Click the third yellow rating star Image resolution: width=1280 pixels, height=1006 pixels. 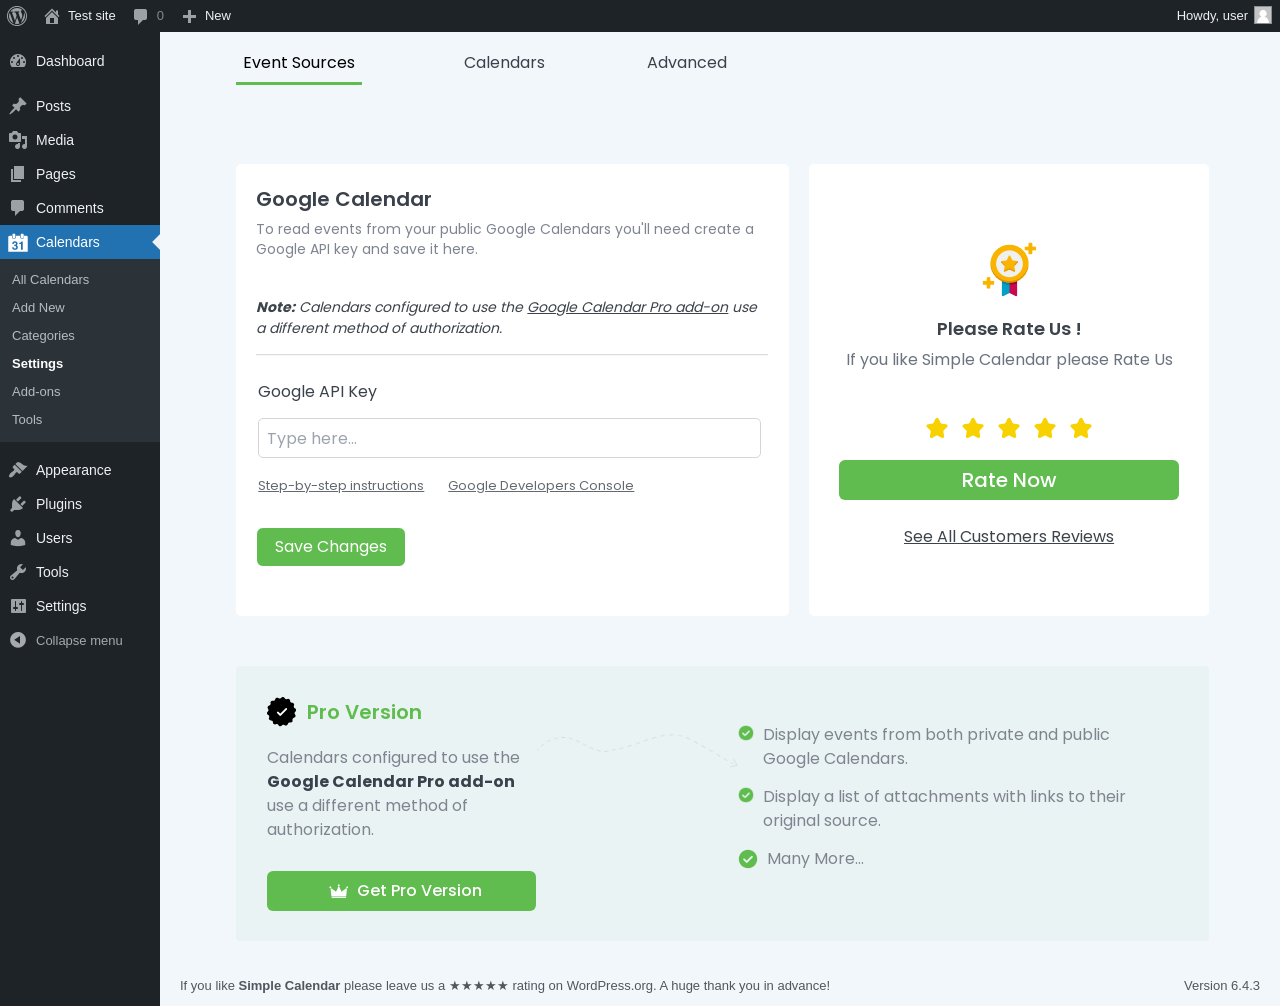point(1009,429)
